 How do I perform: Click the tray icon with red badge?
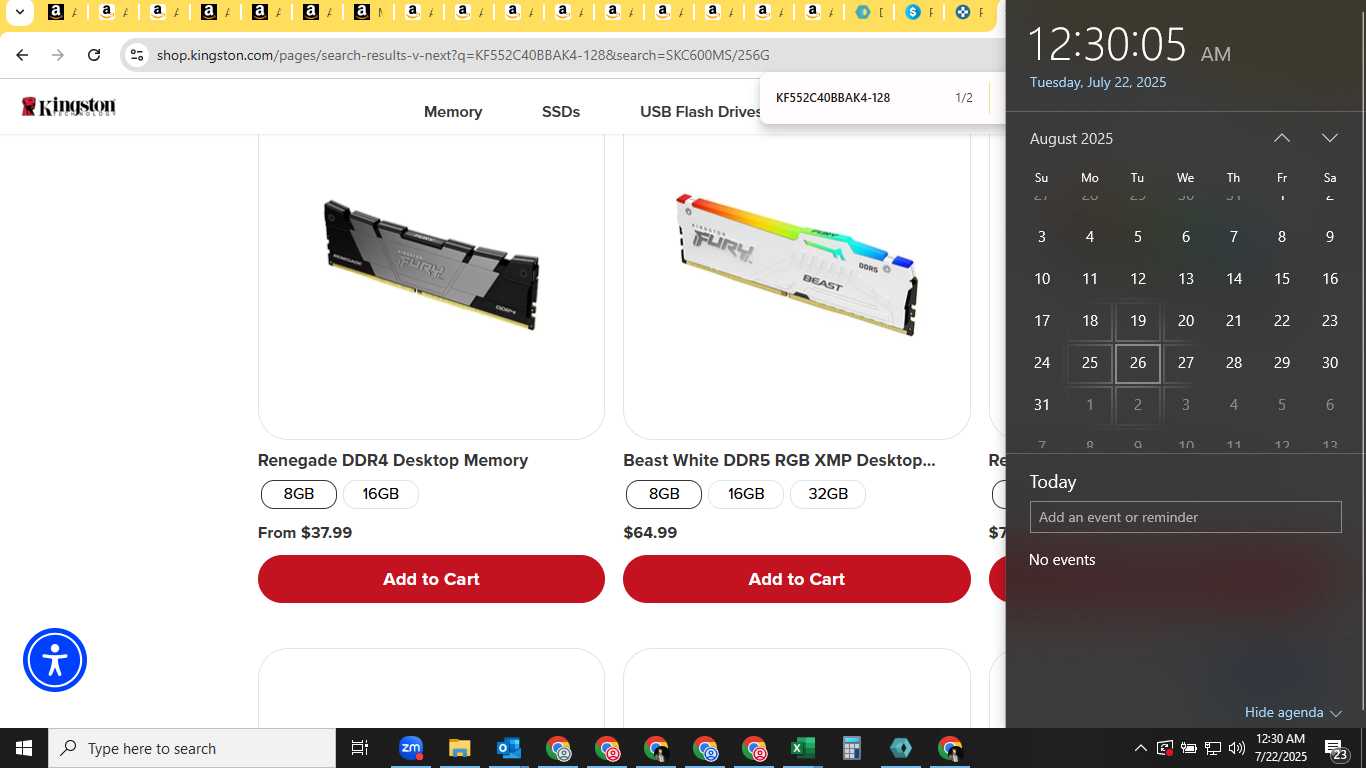(1165, 748)
